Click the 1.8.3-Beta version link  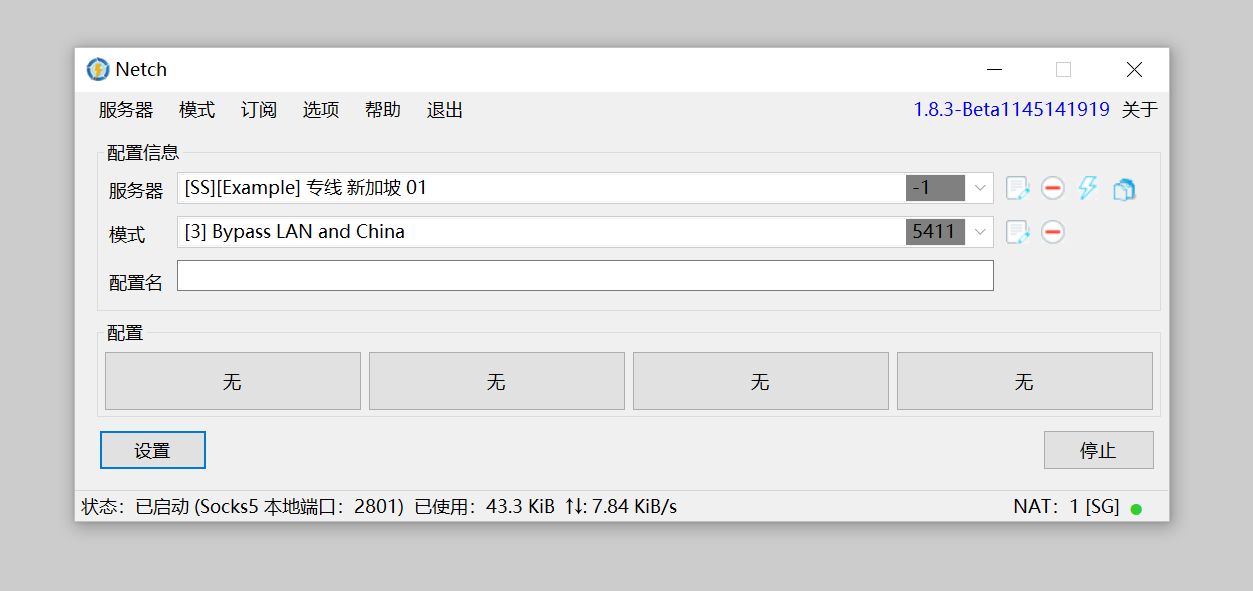click(1011, 110)
